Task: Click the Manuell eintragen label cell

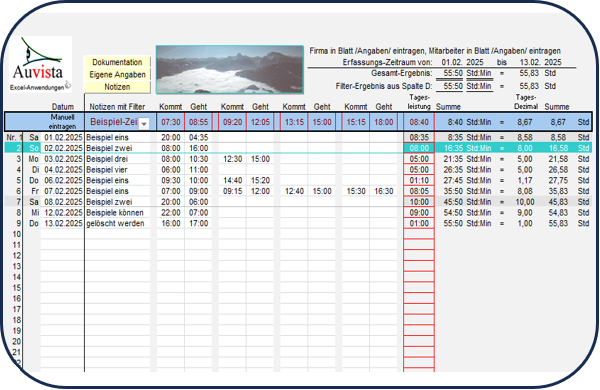Action: [x=62, y=122]
